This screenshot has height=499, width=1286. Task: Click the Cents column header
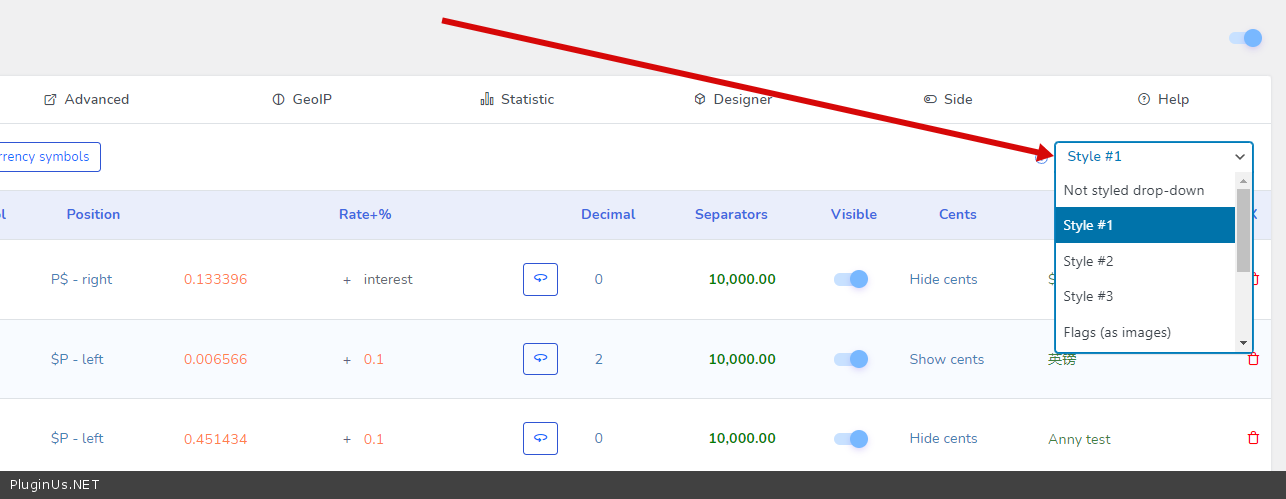coord(958,214)
